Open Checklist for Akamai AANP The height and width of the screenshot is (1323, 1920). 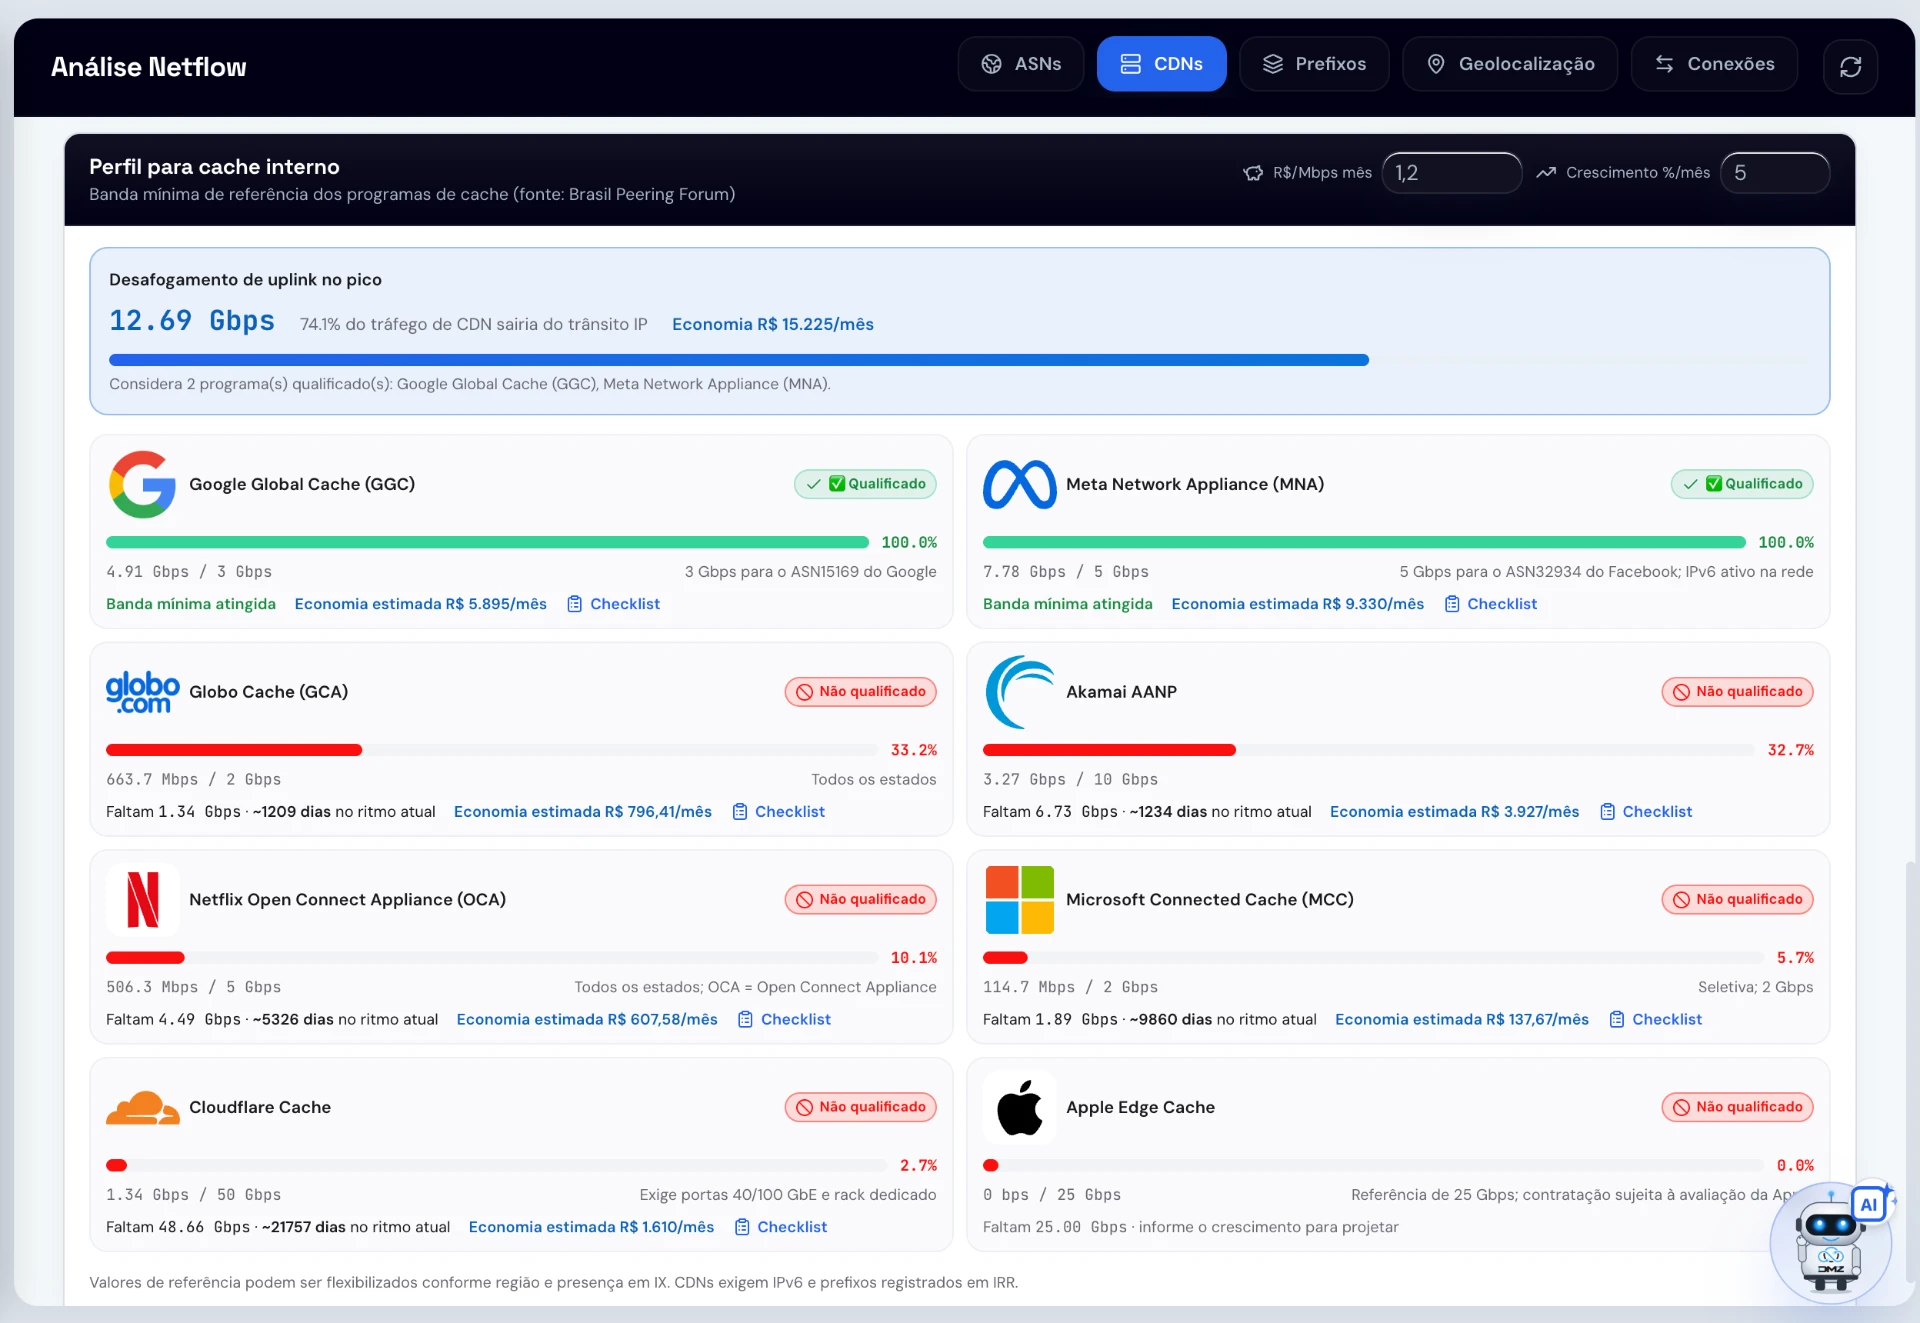[x=1646, y=812]
